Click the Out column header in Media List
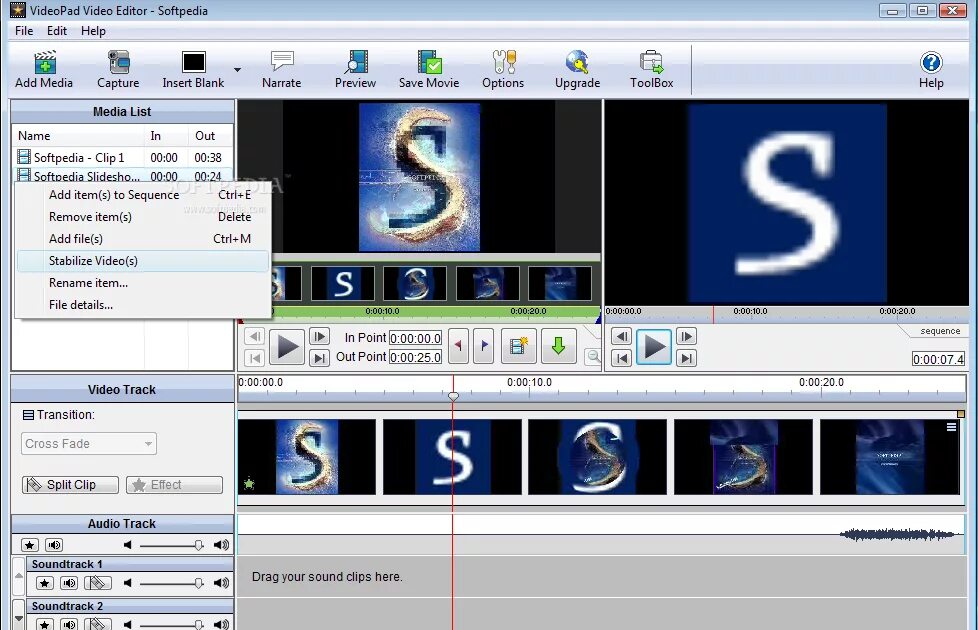Image resolution: width=978 pixels, height=630 pixels. click(210, 135)
